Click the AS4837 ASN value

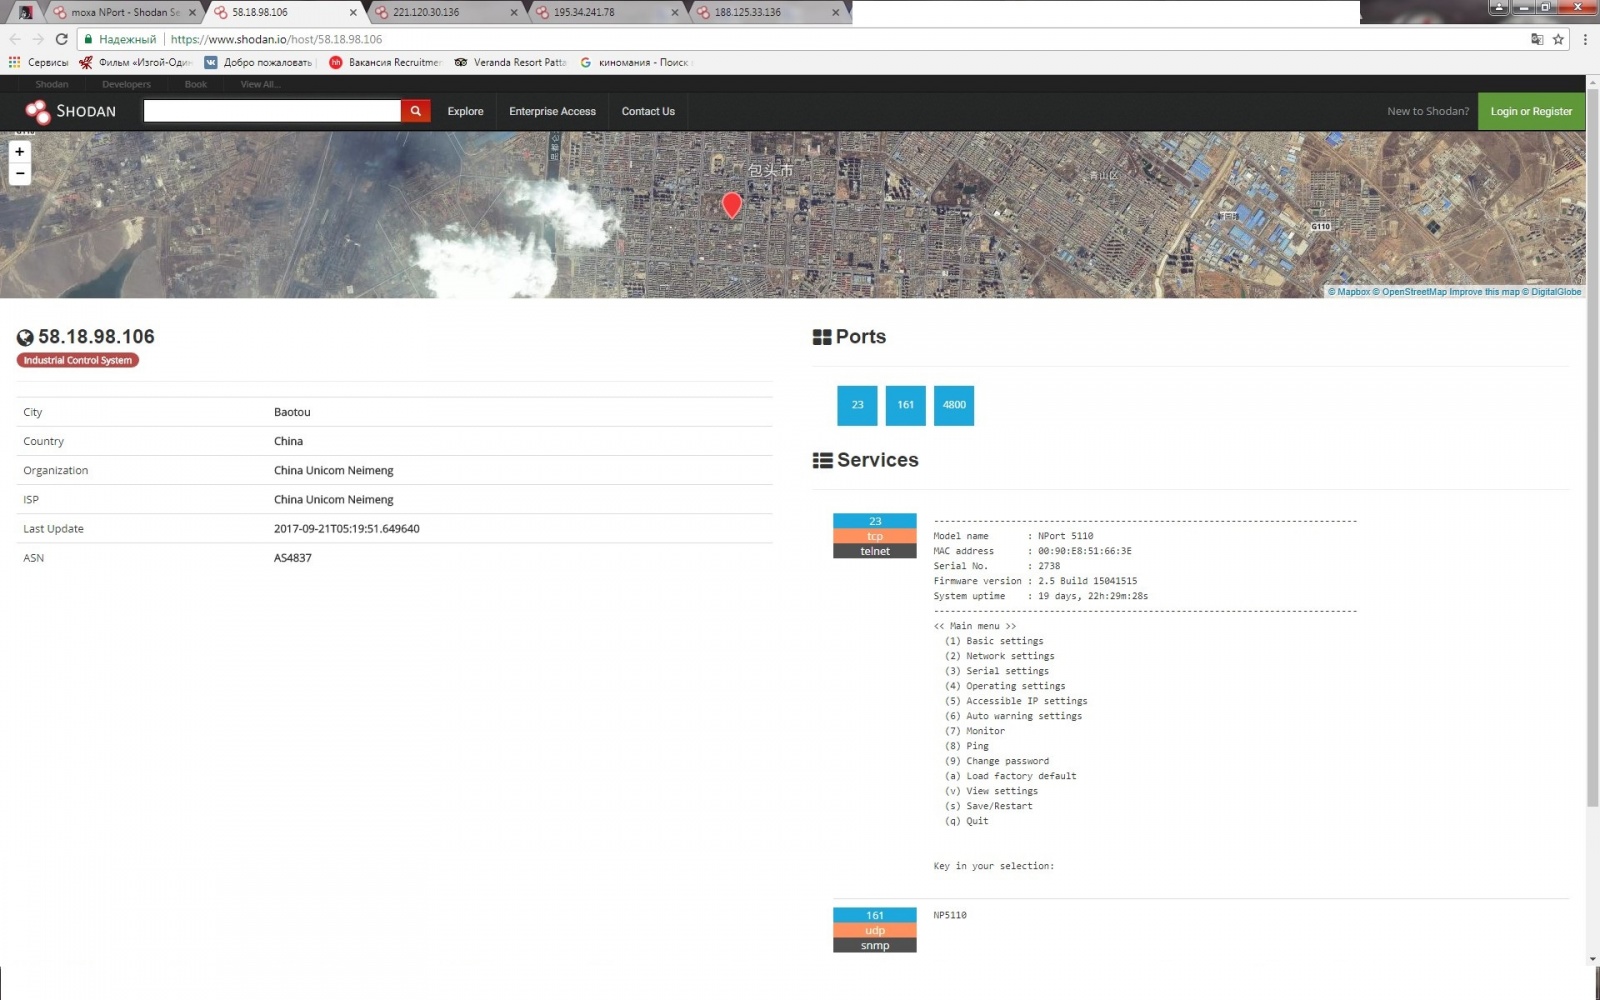[x=293, y=558]
